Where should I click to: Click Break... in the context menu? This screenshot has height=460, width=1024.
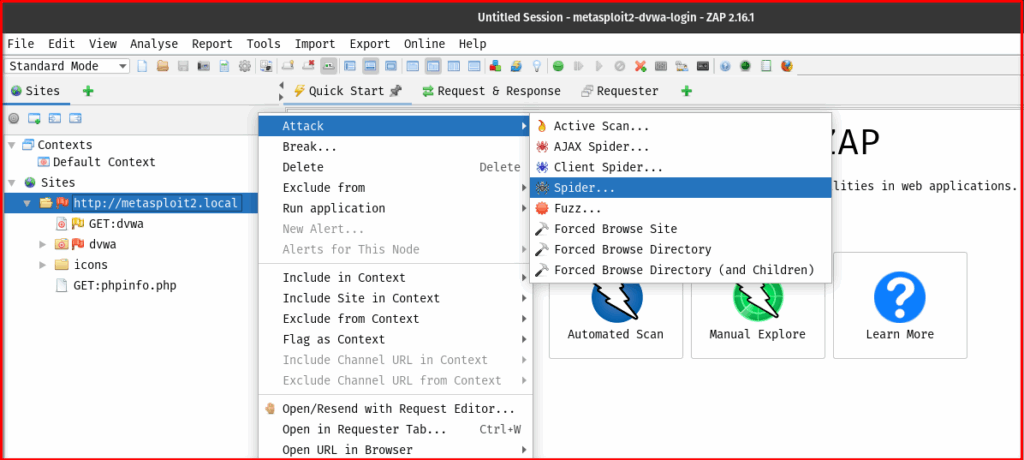(396, 147)
